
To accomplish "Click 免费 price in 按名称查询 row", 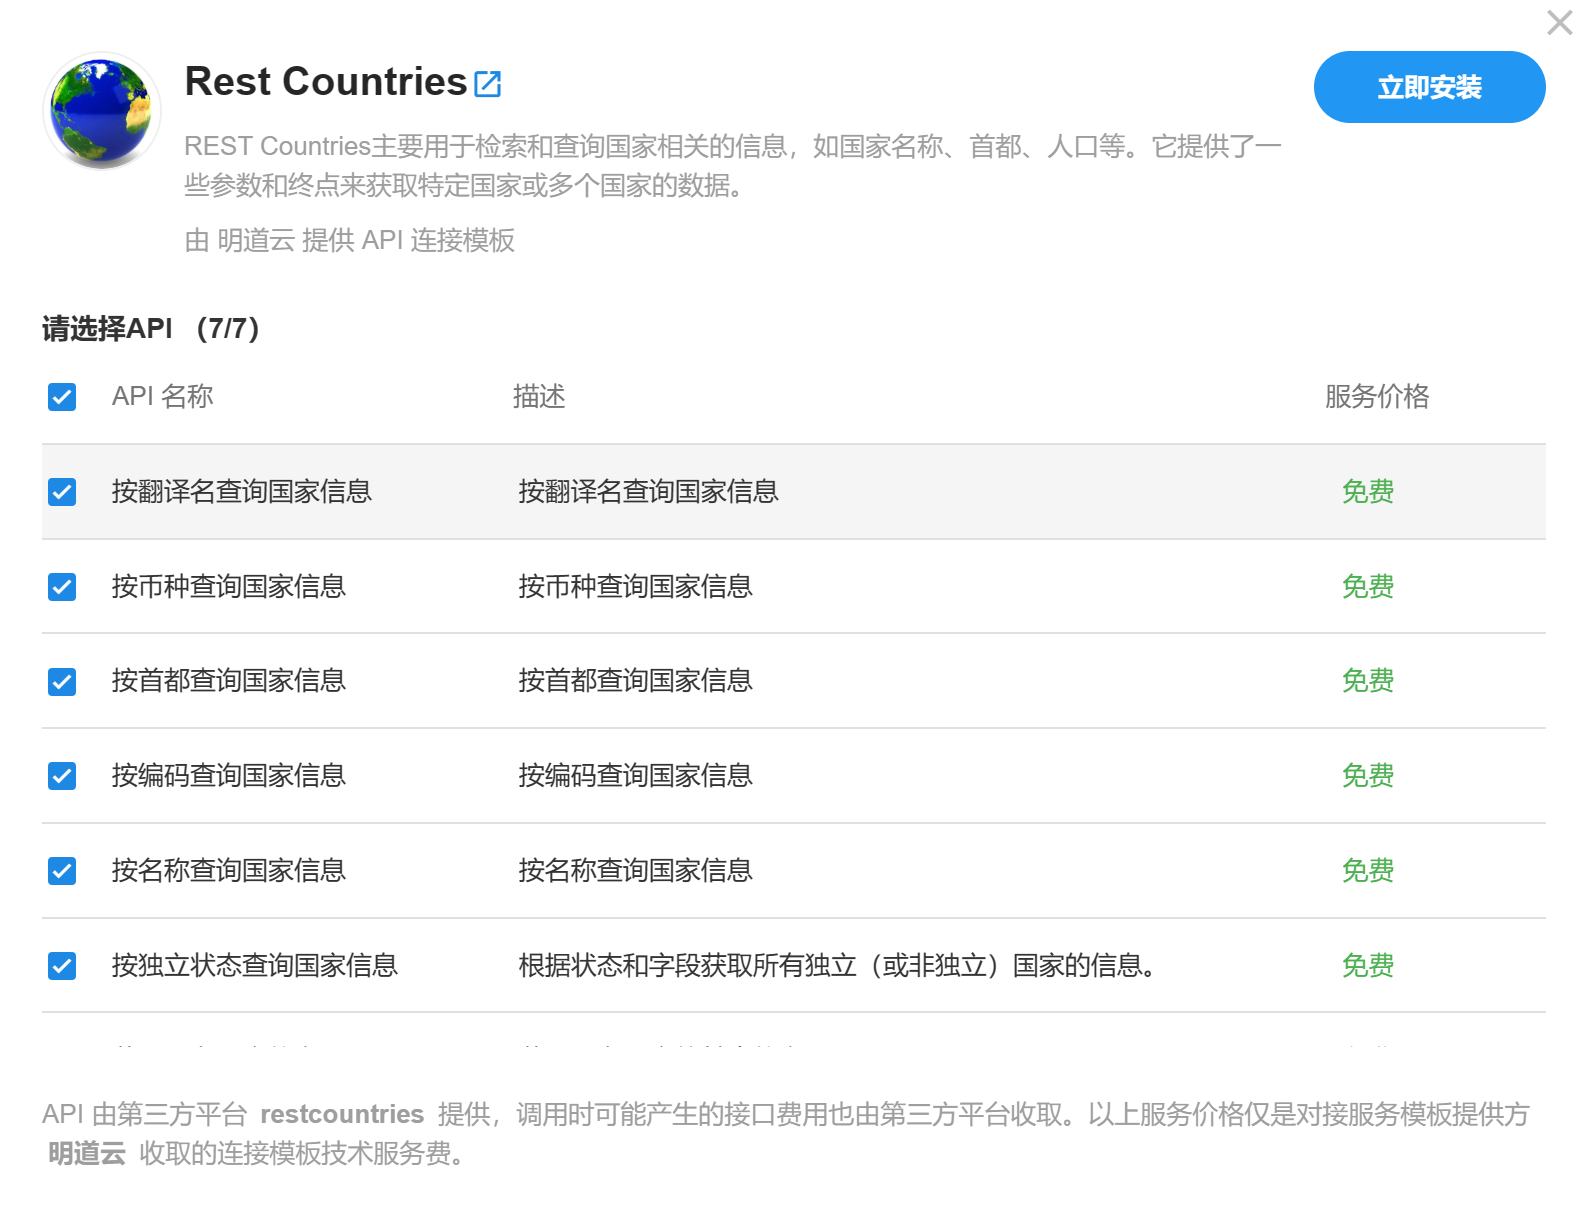I will [1367, 871].
